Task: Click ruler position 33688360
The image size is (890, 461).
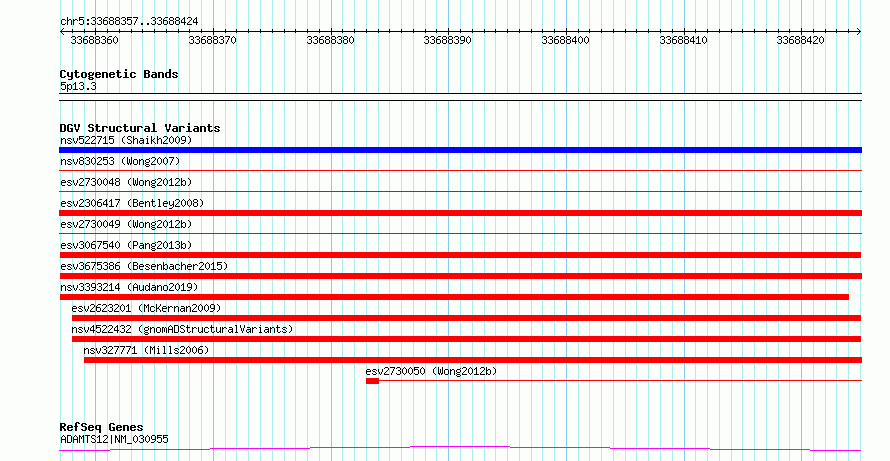Action: click(x=94, y=40)
